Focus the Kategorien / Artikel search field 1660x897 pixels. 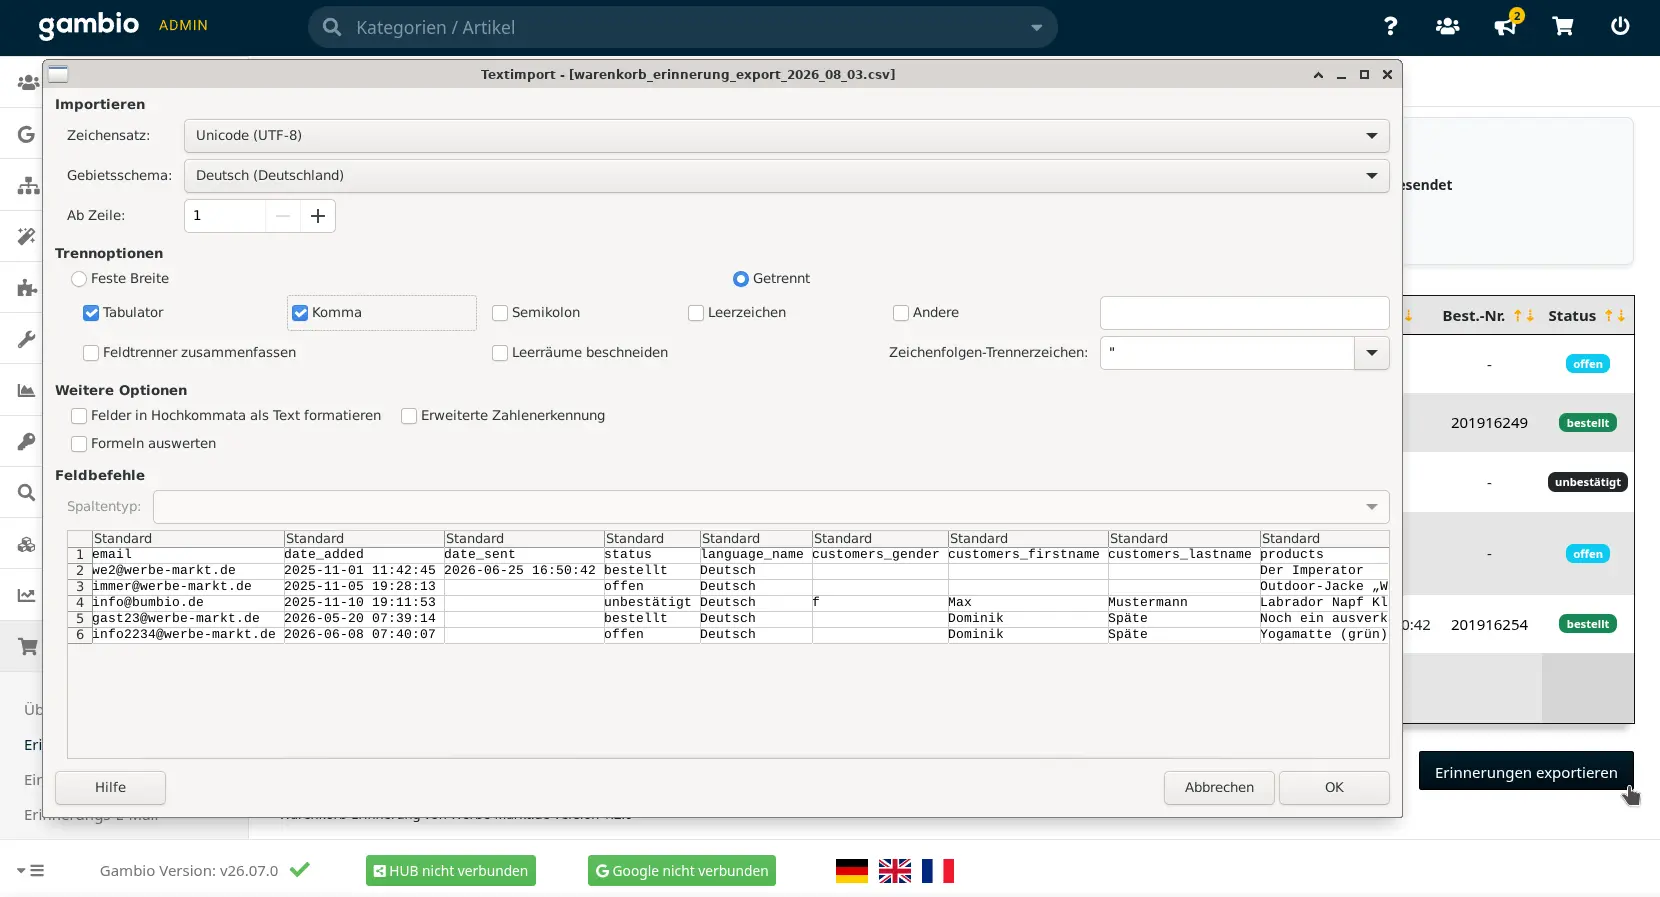pos(683,28)
